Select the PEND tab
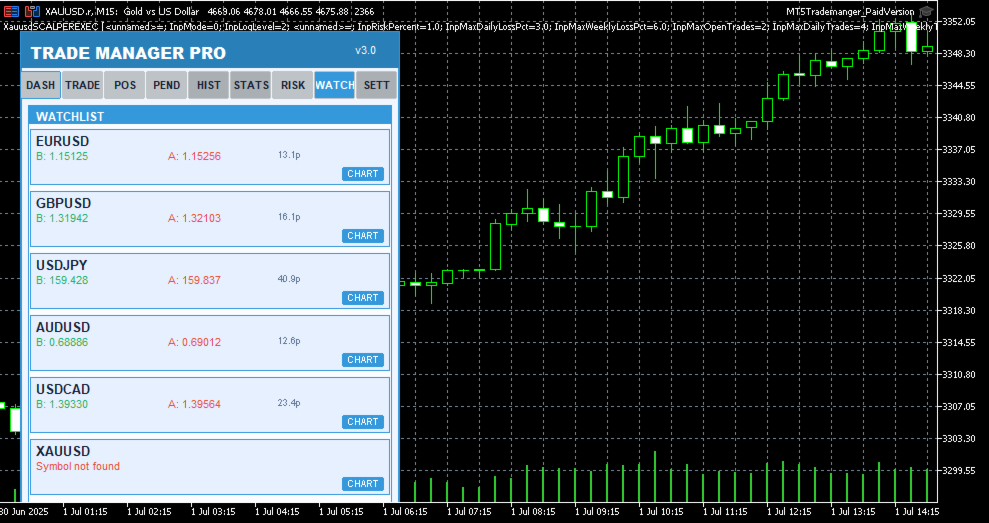The image size is (989, 523). (167, 85)
